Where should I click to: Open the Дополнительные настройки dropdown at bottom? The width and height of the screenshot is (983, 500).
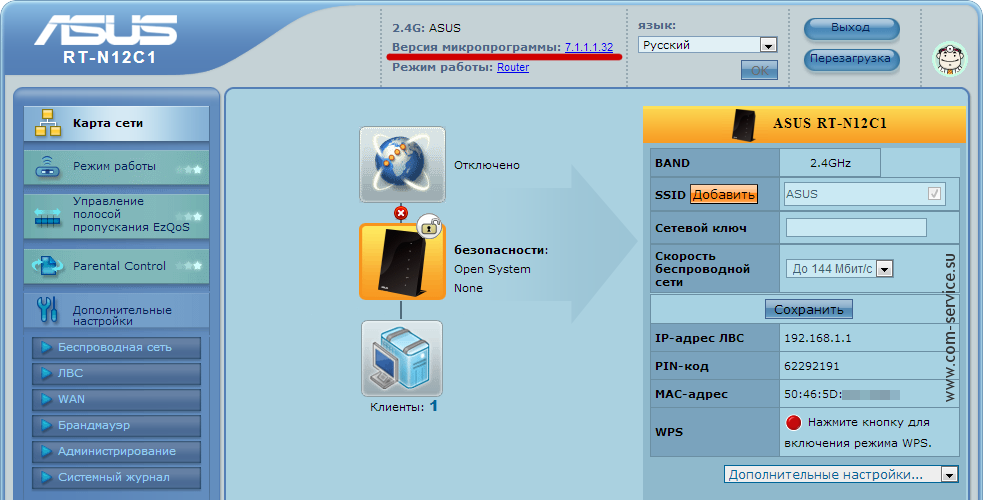click(x=841, y=475)
